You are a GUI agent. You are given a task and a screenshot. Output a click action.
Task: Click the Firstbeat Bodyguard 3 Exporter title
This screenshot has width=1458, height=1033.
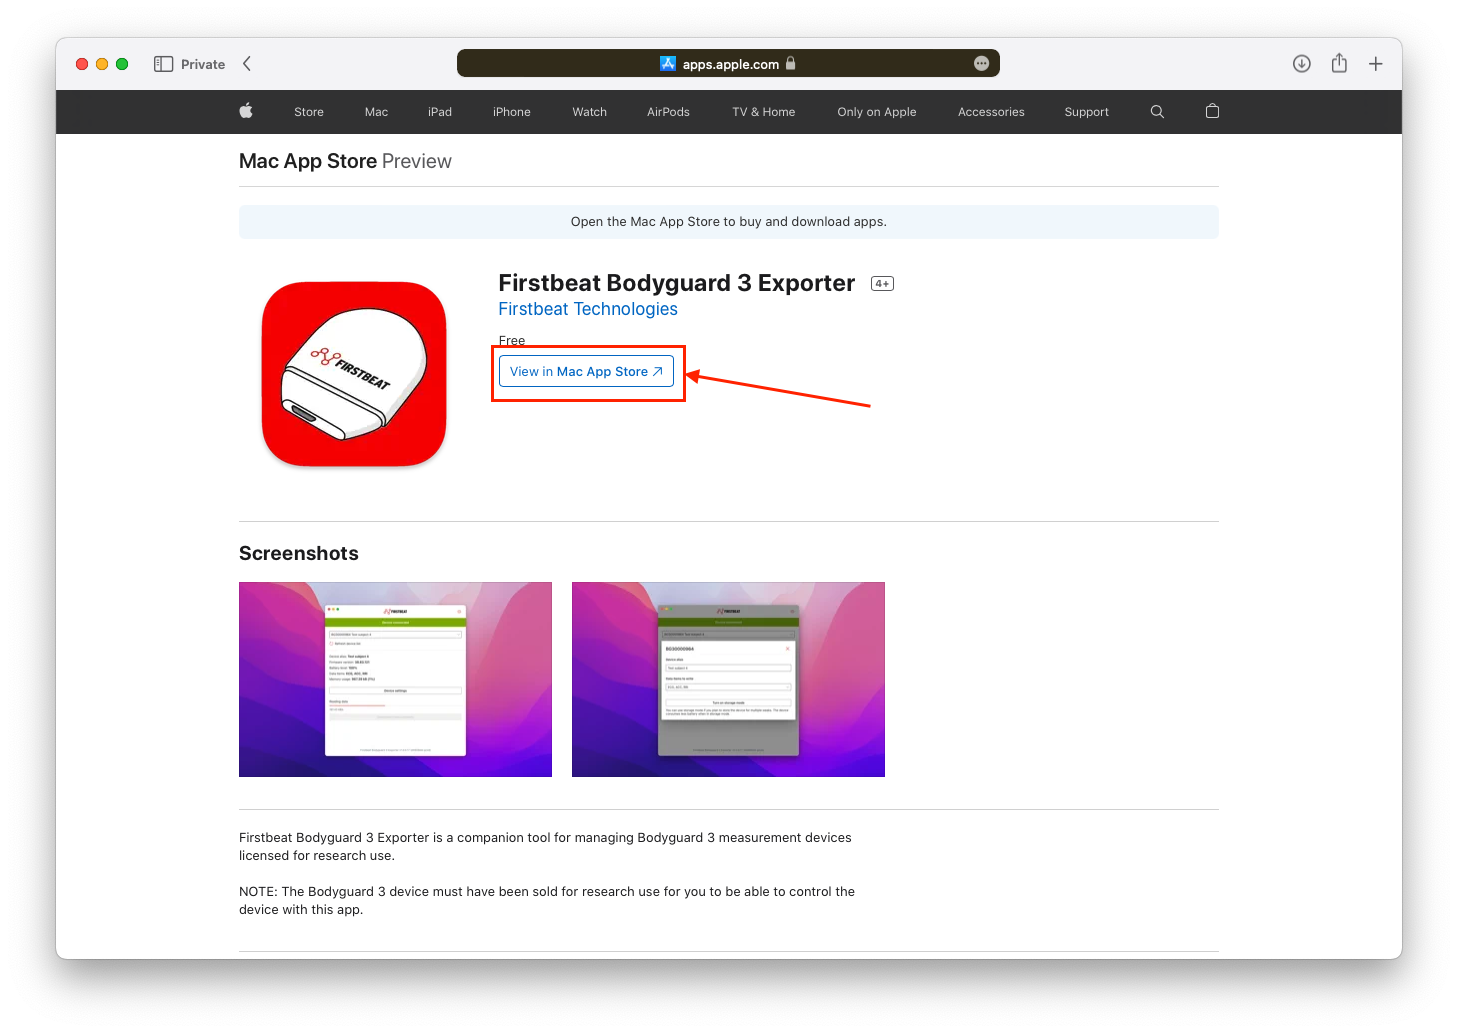click(x=677, y=283)
